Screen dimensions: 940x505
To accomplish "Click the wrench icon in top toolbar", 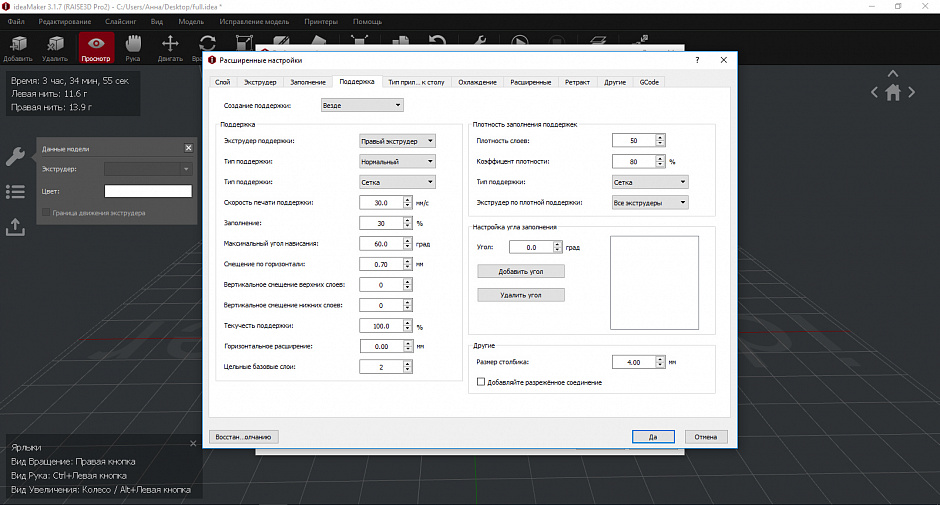I will 480,42.
